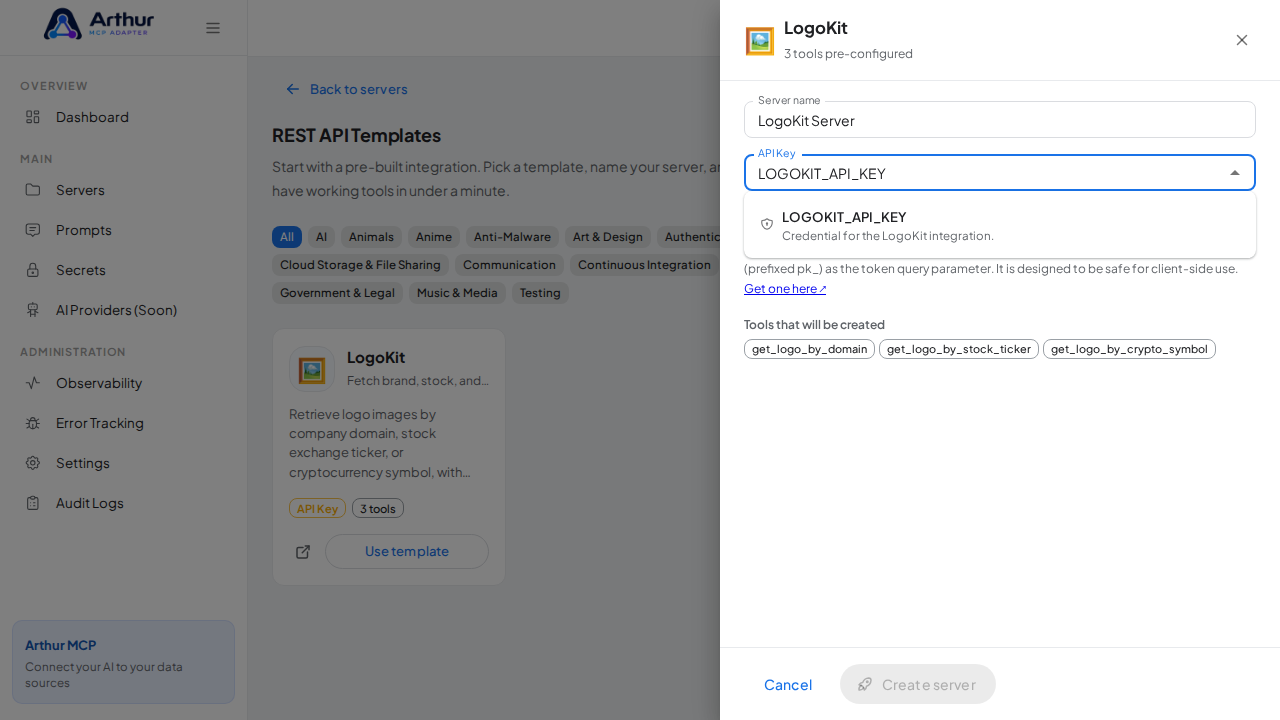Image resolution: width=1280 pixels, height=720 pixels.
Task: Open Prompts in sidebar
Action: (123, 230)
